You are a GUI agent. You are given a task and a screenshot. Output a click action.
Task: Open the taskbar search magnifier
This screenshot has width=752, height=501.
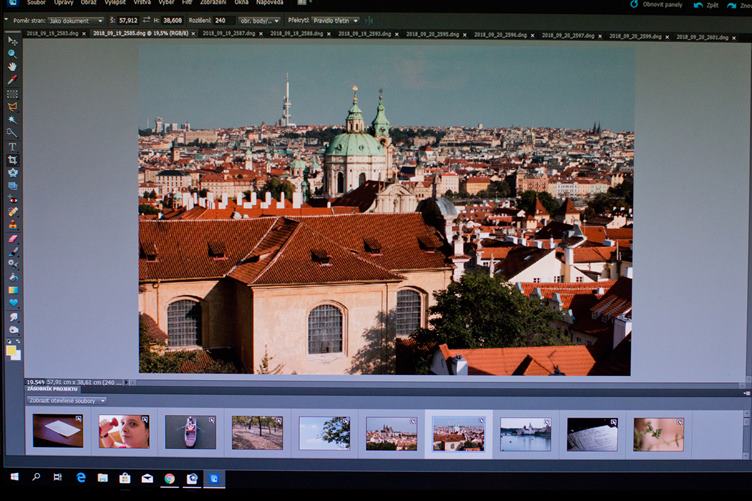[x=36, y=477]
